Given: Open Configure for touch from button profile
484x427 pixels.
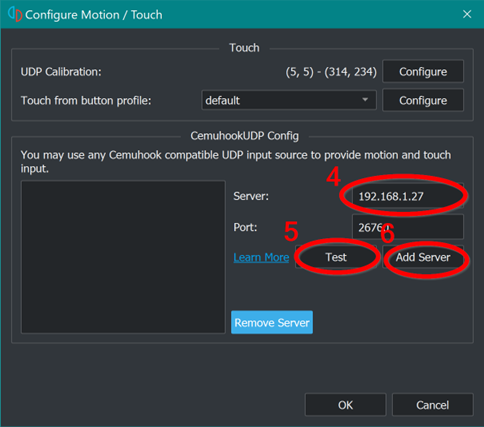Looking at the screenshot, I should (423, 100).
